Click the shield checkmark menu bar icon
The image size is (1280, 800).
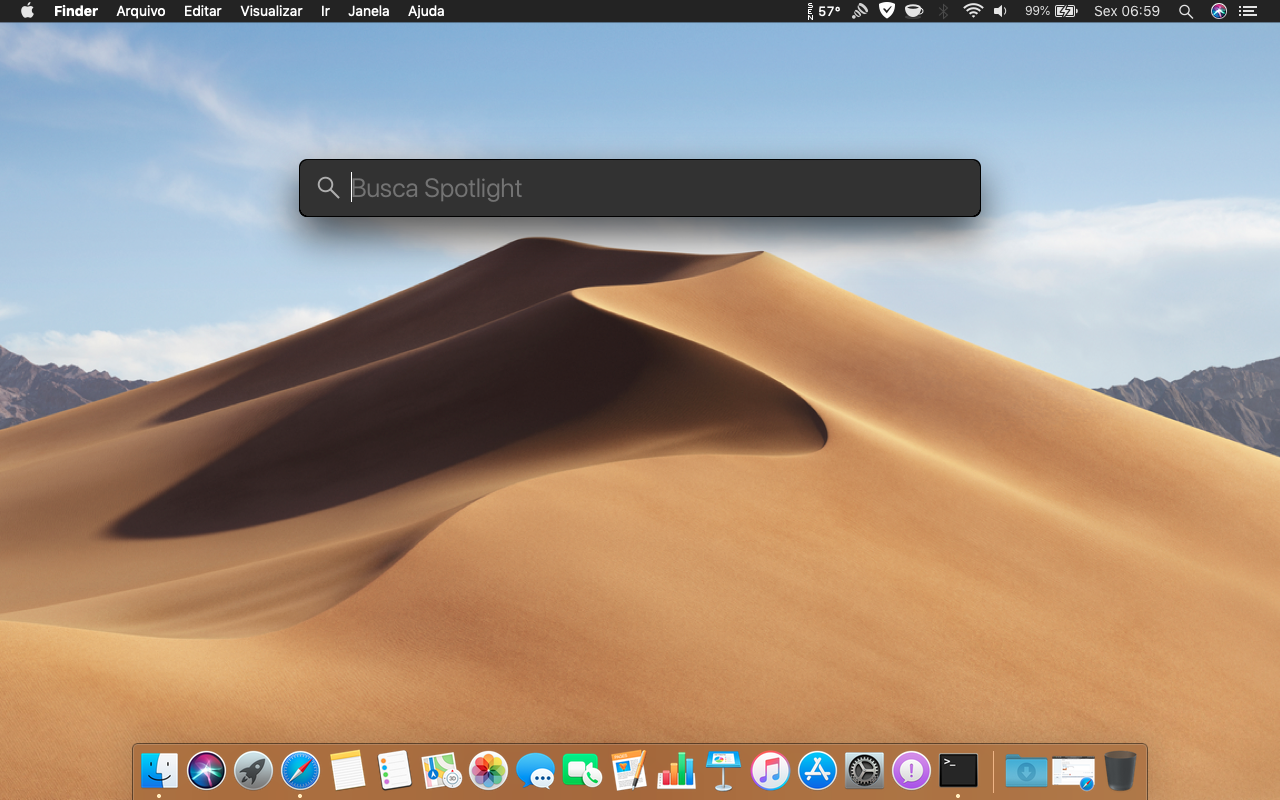[886, 11]
